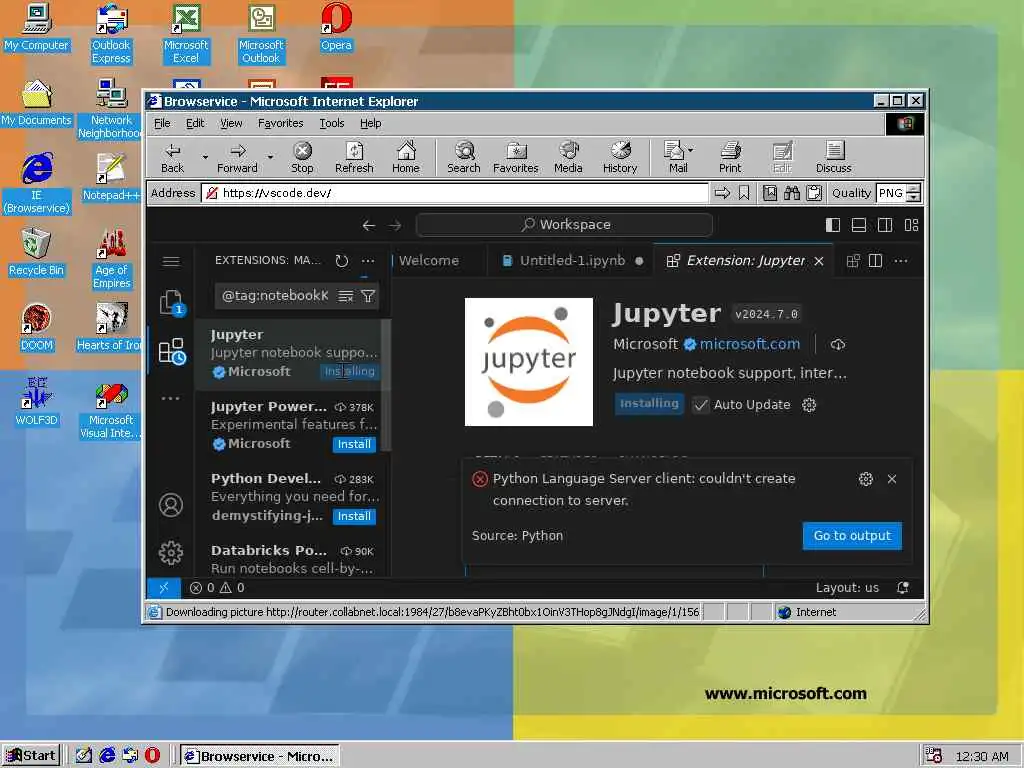
Task: Show errors and warnings in status bar
Action: coord(217,588)
